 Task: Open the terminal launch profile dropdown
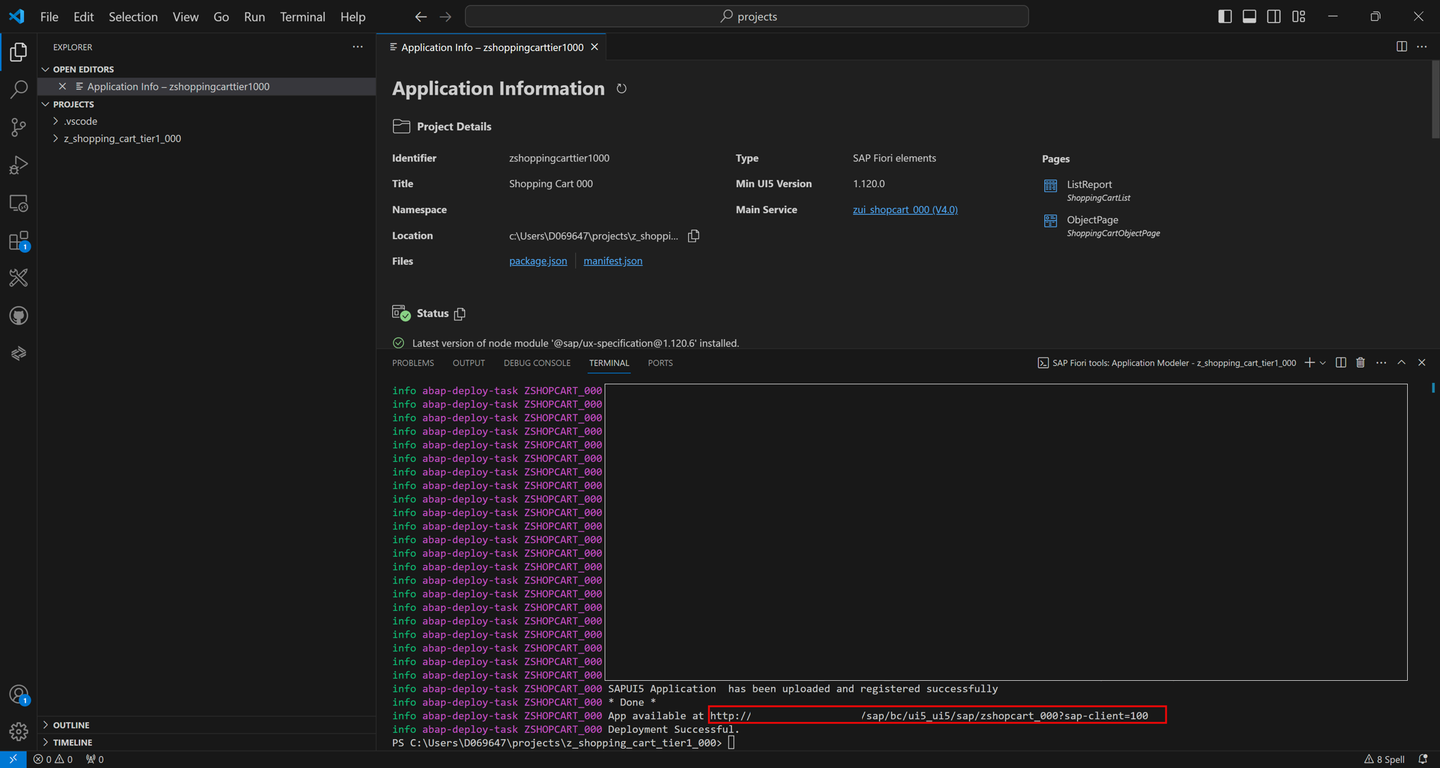click(x=1323, y=363)
